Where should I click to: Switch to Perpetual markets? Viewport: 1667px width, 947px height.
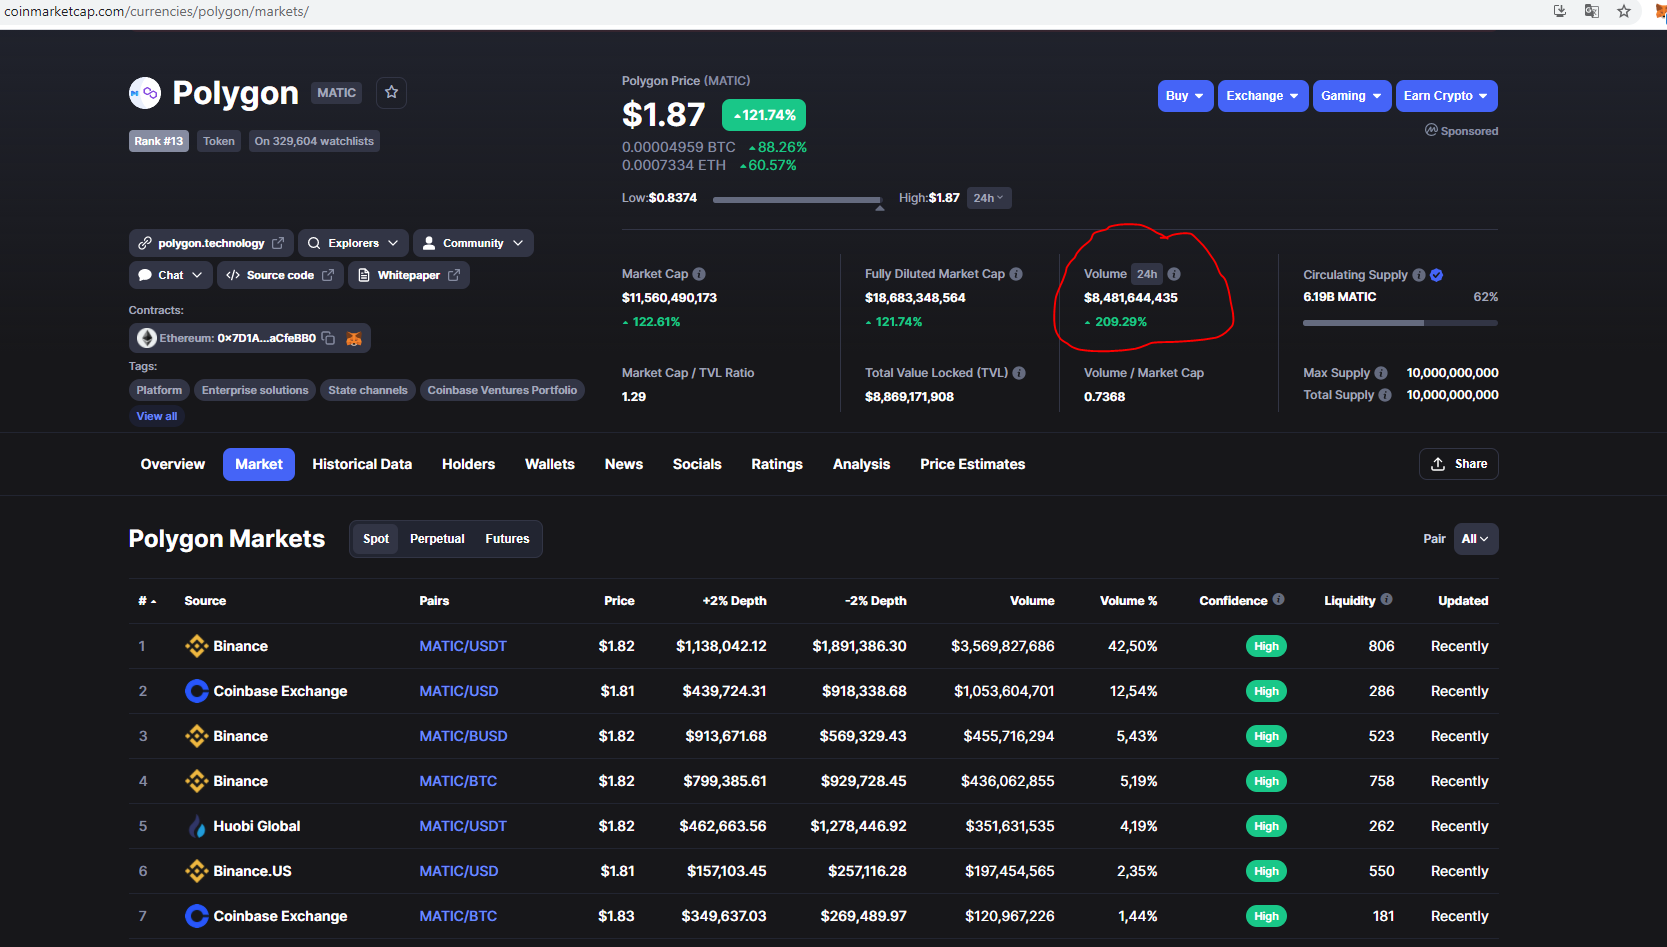click(437, 539)
